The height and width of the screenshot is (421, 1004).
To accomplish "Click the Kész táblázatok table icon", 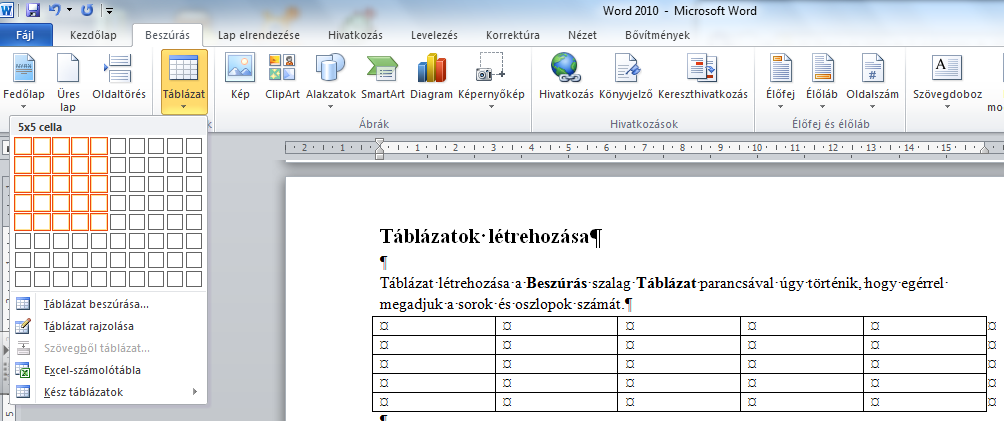I will click(23, 392).
